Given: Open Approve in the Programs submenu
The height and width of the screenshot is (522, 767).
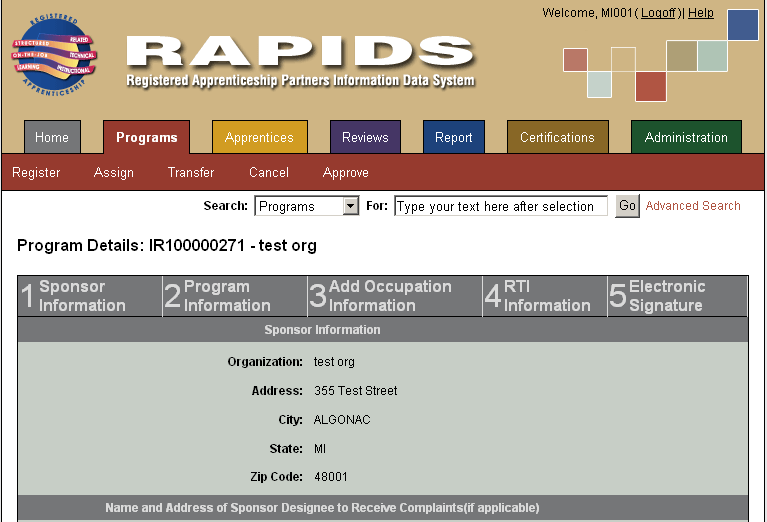Looking at the screenshot, I should [x=346, y=173].
